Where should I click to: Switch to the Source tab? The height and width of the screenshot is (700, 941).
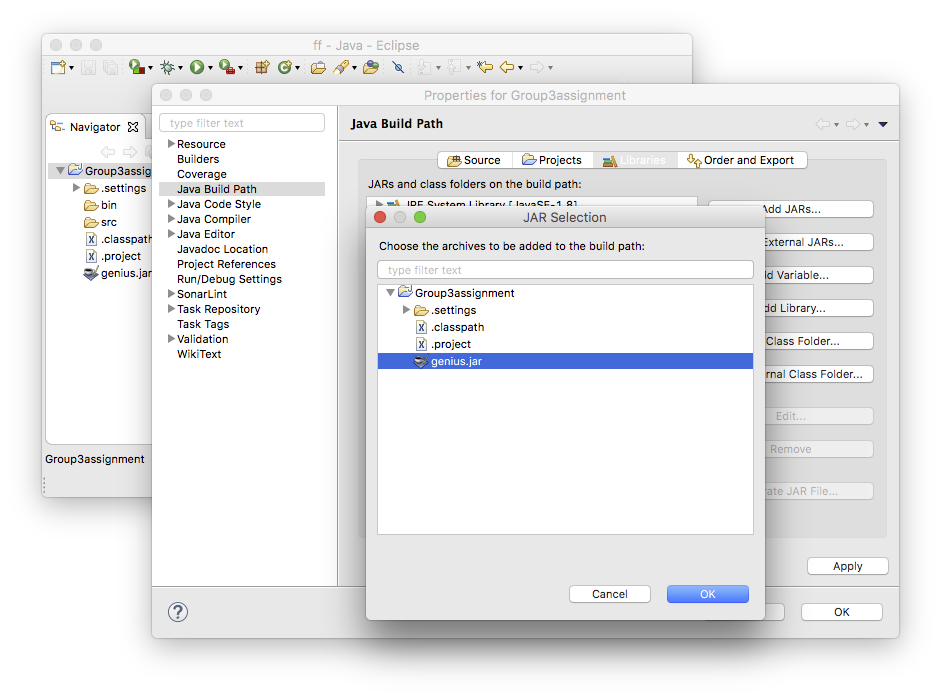tap(475, 160)
